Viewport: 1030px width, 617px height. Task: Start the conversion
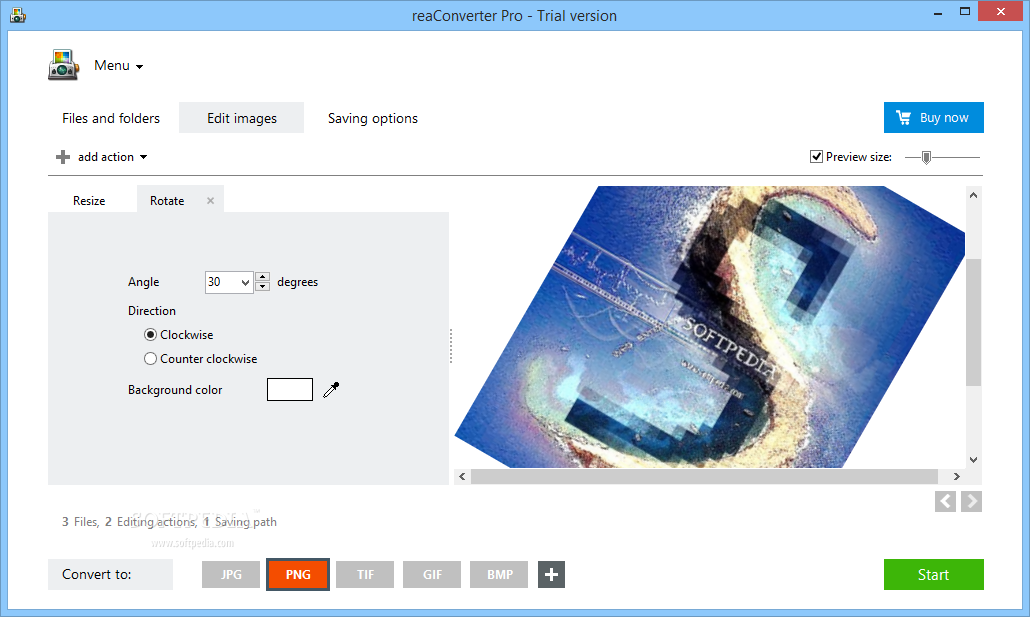933,574
